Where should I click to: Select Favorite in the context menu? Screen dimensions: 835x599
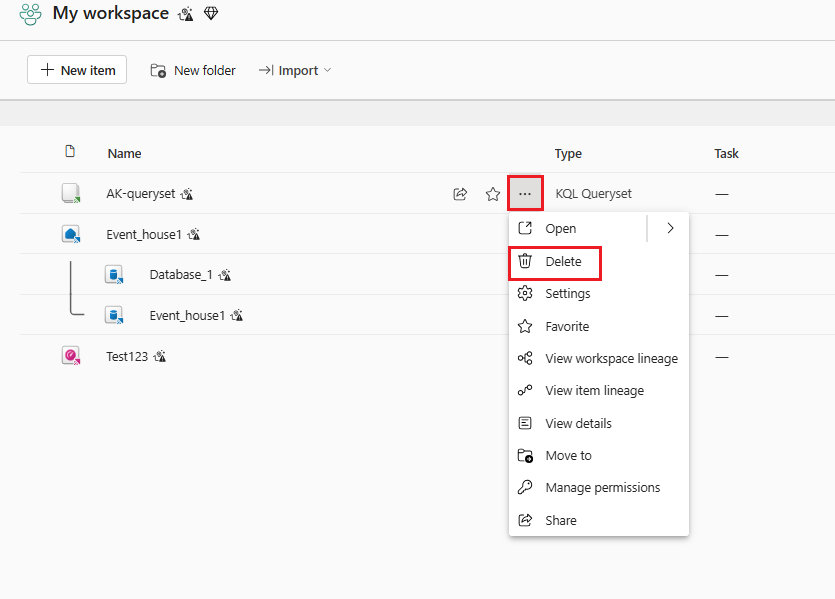(599, 326)
